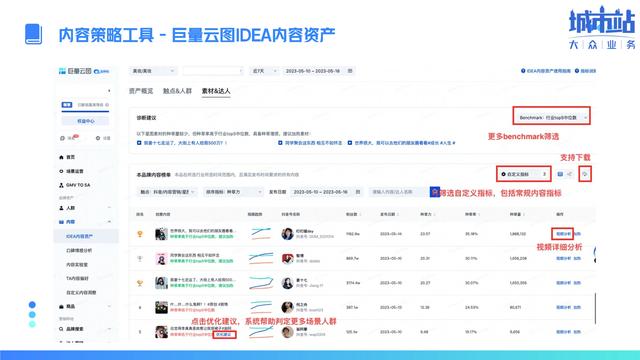Click 视频分析 link in the 1162.9w row

click(563, 234)
